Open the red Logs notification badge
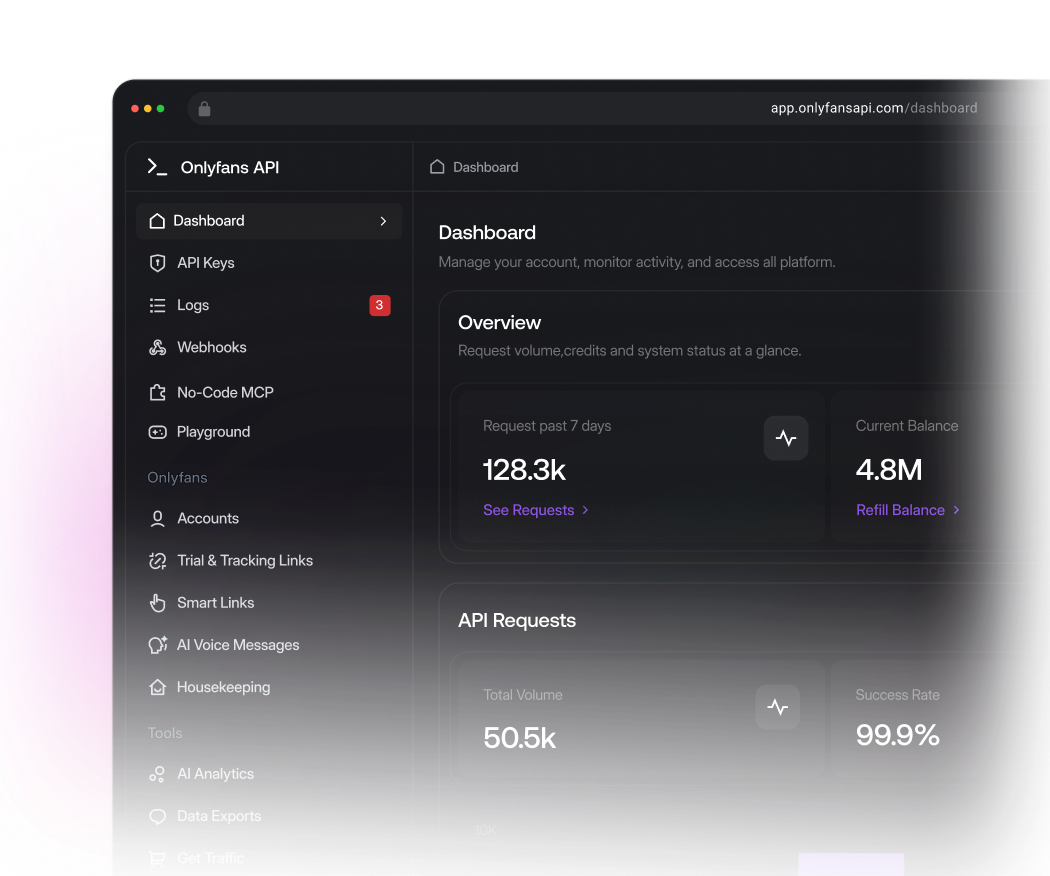The image size is (1050, 876). coord(380,305)
